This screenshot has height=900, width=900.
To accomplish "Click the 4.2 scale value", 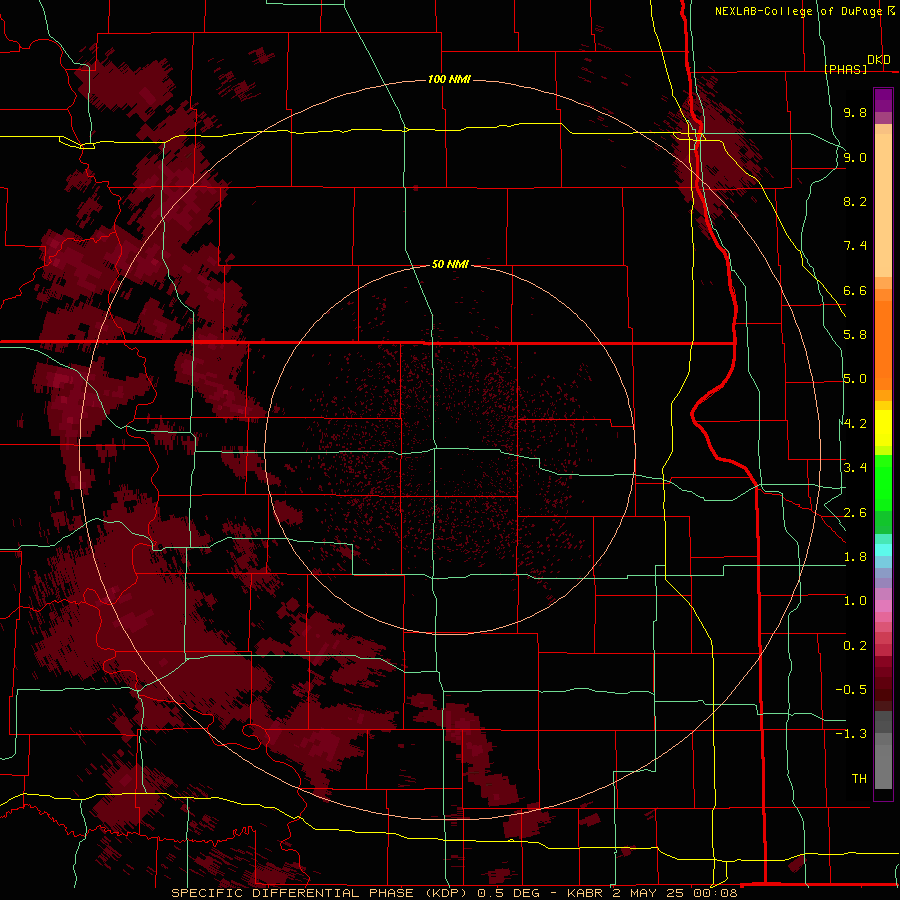I will coord(855,424).
